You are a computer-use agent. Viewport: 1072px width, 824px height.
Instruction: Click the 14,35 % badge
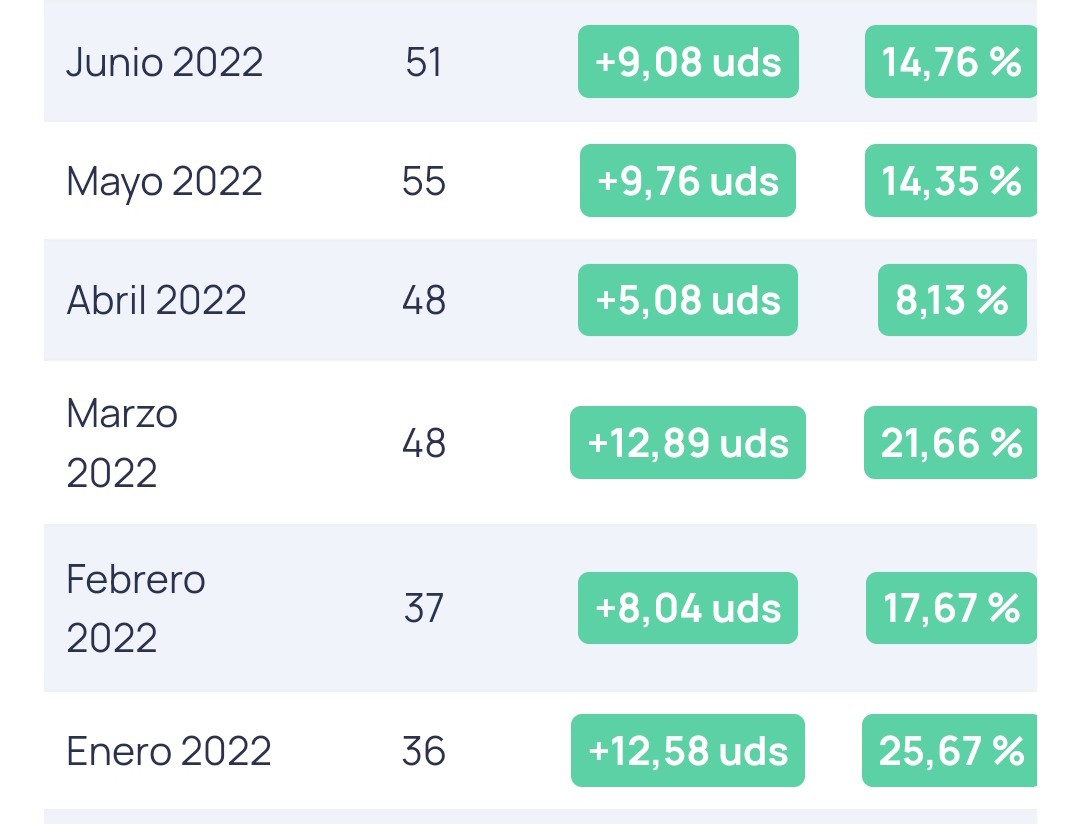tap(951, 181)
